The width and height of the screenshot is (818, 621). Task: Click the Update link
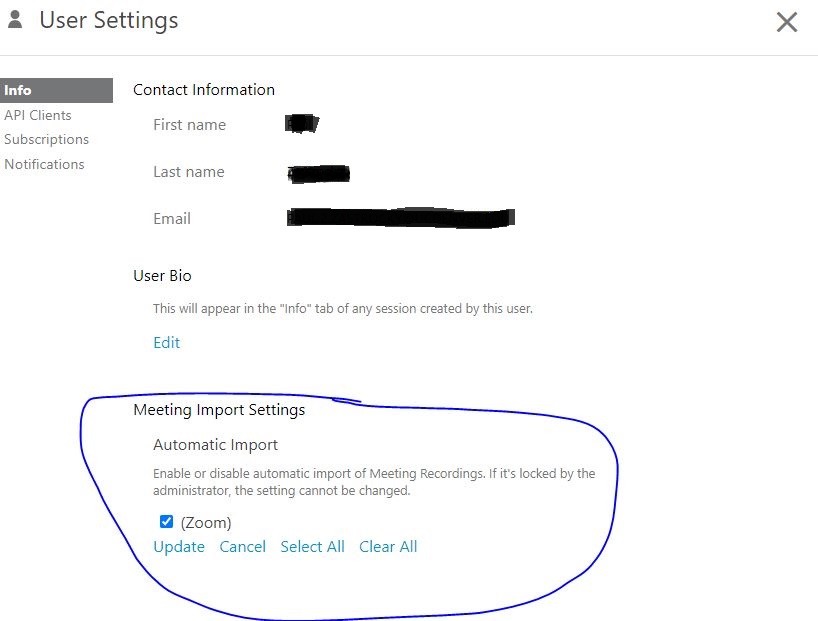(179, 546)
